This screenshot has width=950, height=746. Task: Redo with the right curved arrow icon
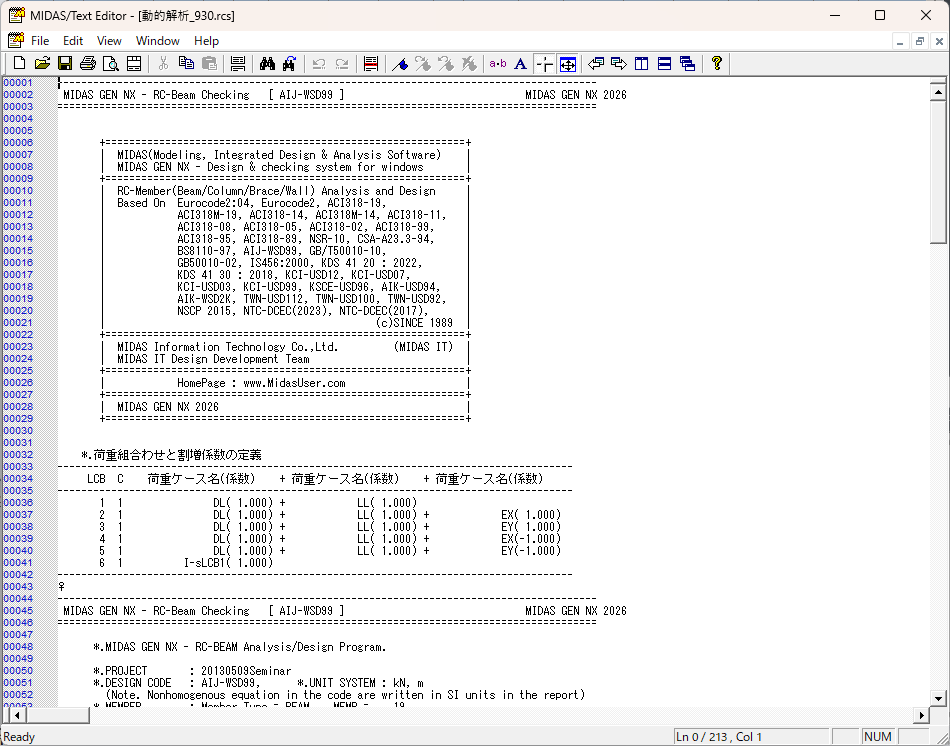[342, 64]
